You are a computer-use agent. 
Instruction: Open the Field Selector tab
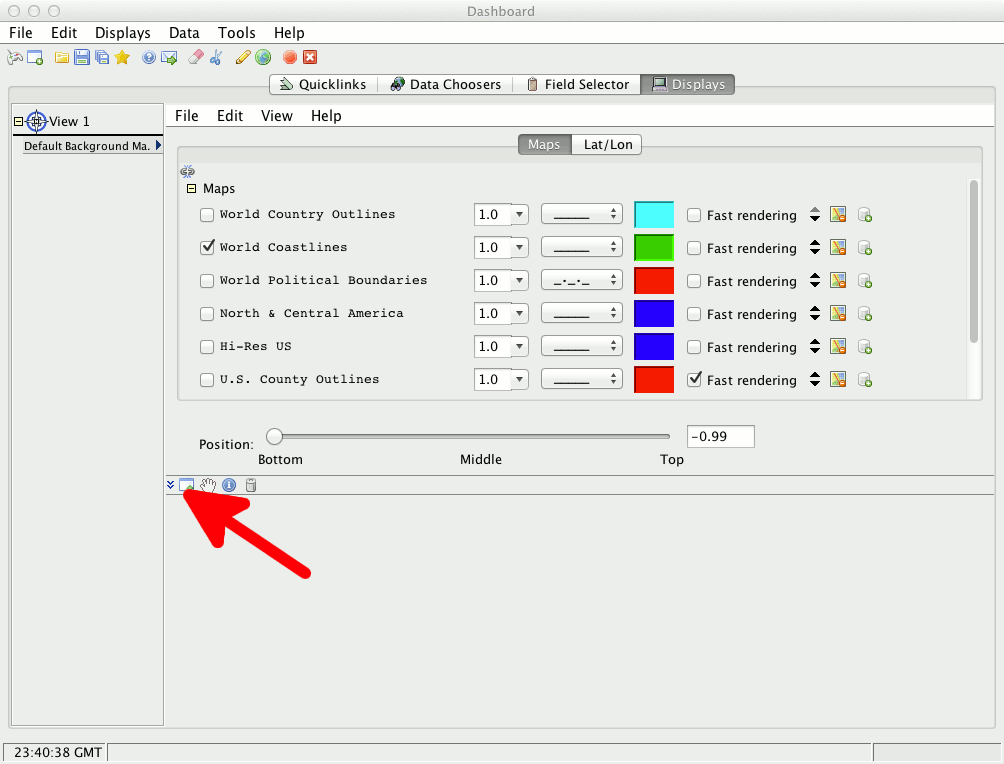pyautogui.click(x=577, y=85)
